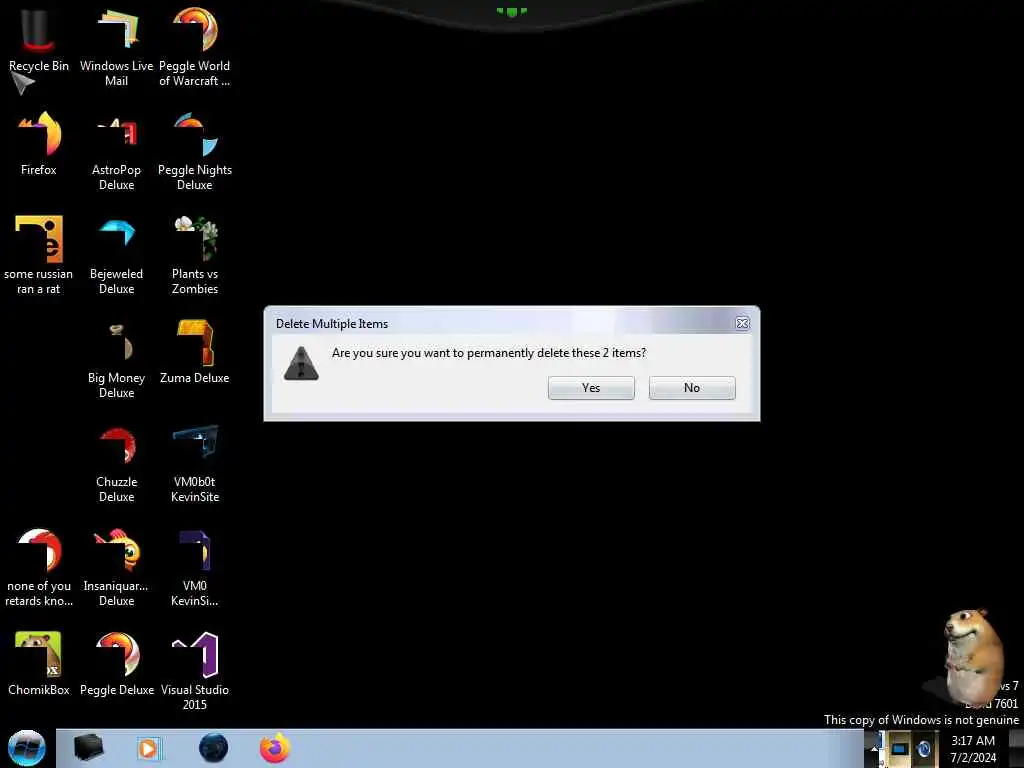Select the VM0b0t KevinSite icon

click(x=195, y=463)
